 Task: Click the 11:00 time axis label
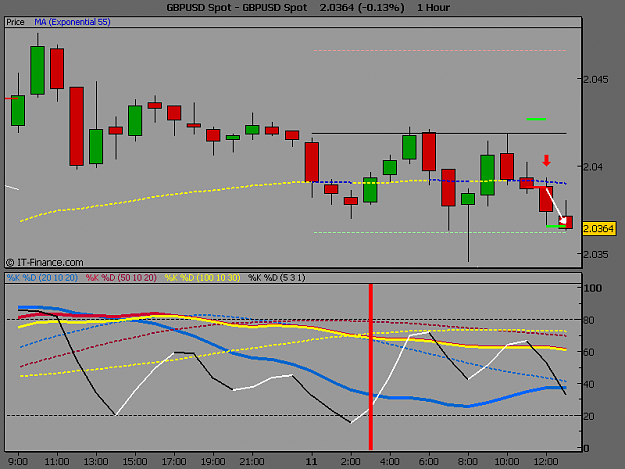(57, 461)
